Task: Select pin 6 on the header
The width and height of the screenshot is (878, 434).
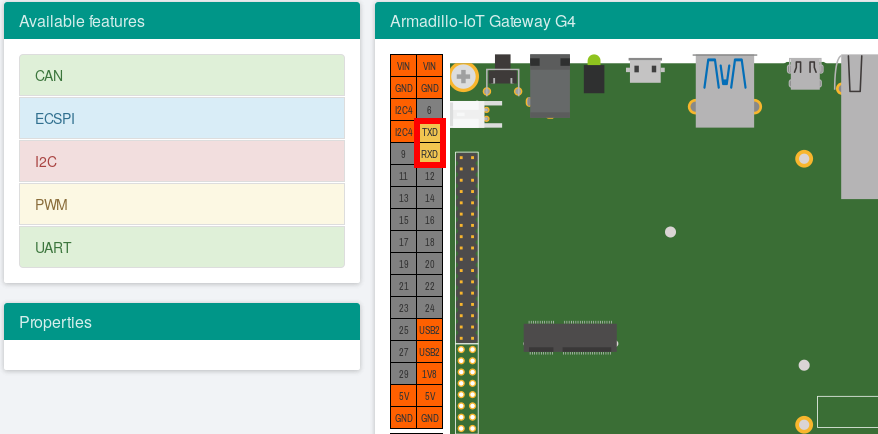Action: pyautogui.click(x=429, y=110)
